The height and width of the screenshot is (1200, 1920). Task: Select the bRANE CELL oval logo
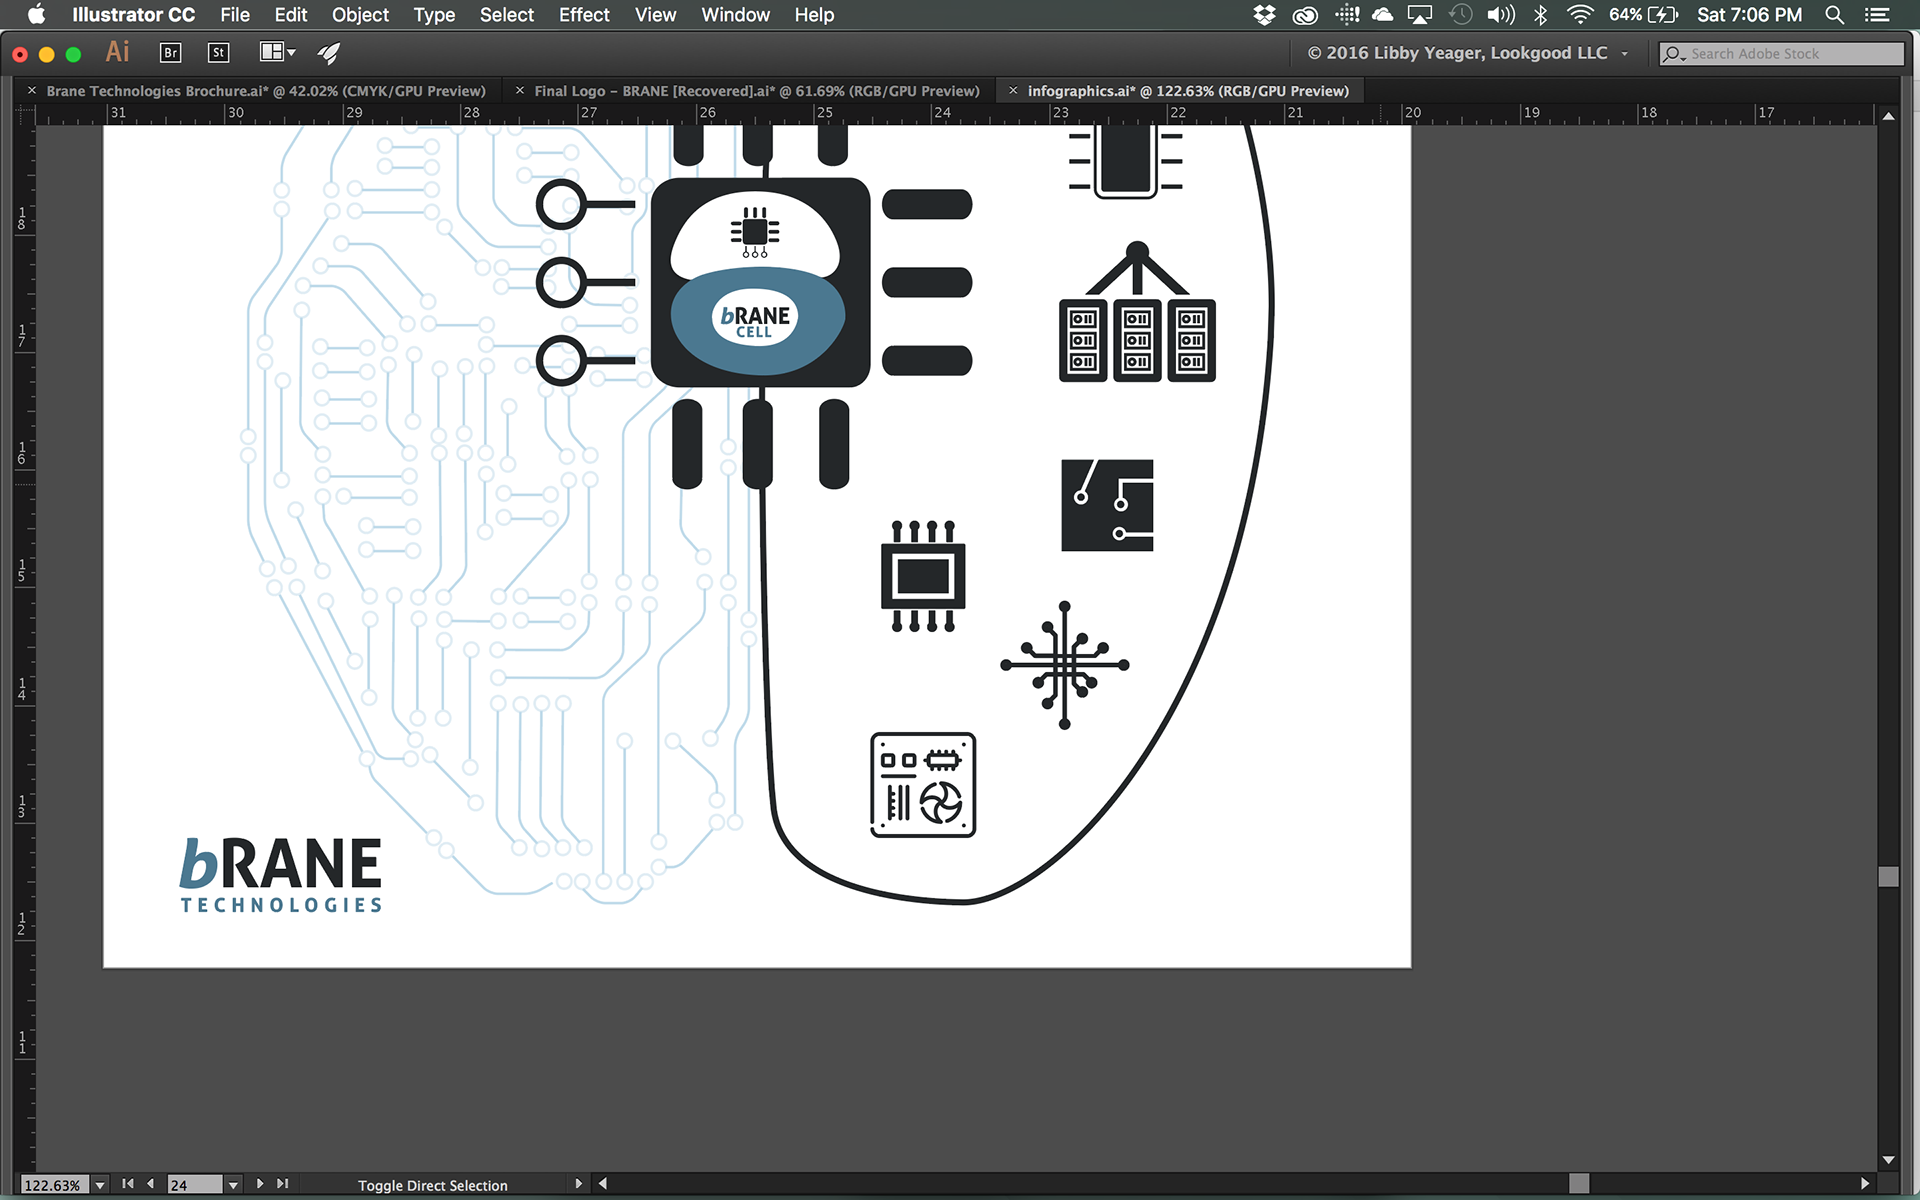click(757, 320)
